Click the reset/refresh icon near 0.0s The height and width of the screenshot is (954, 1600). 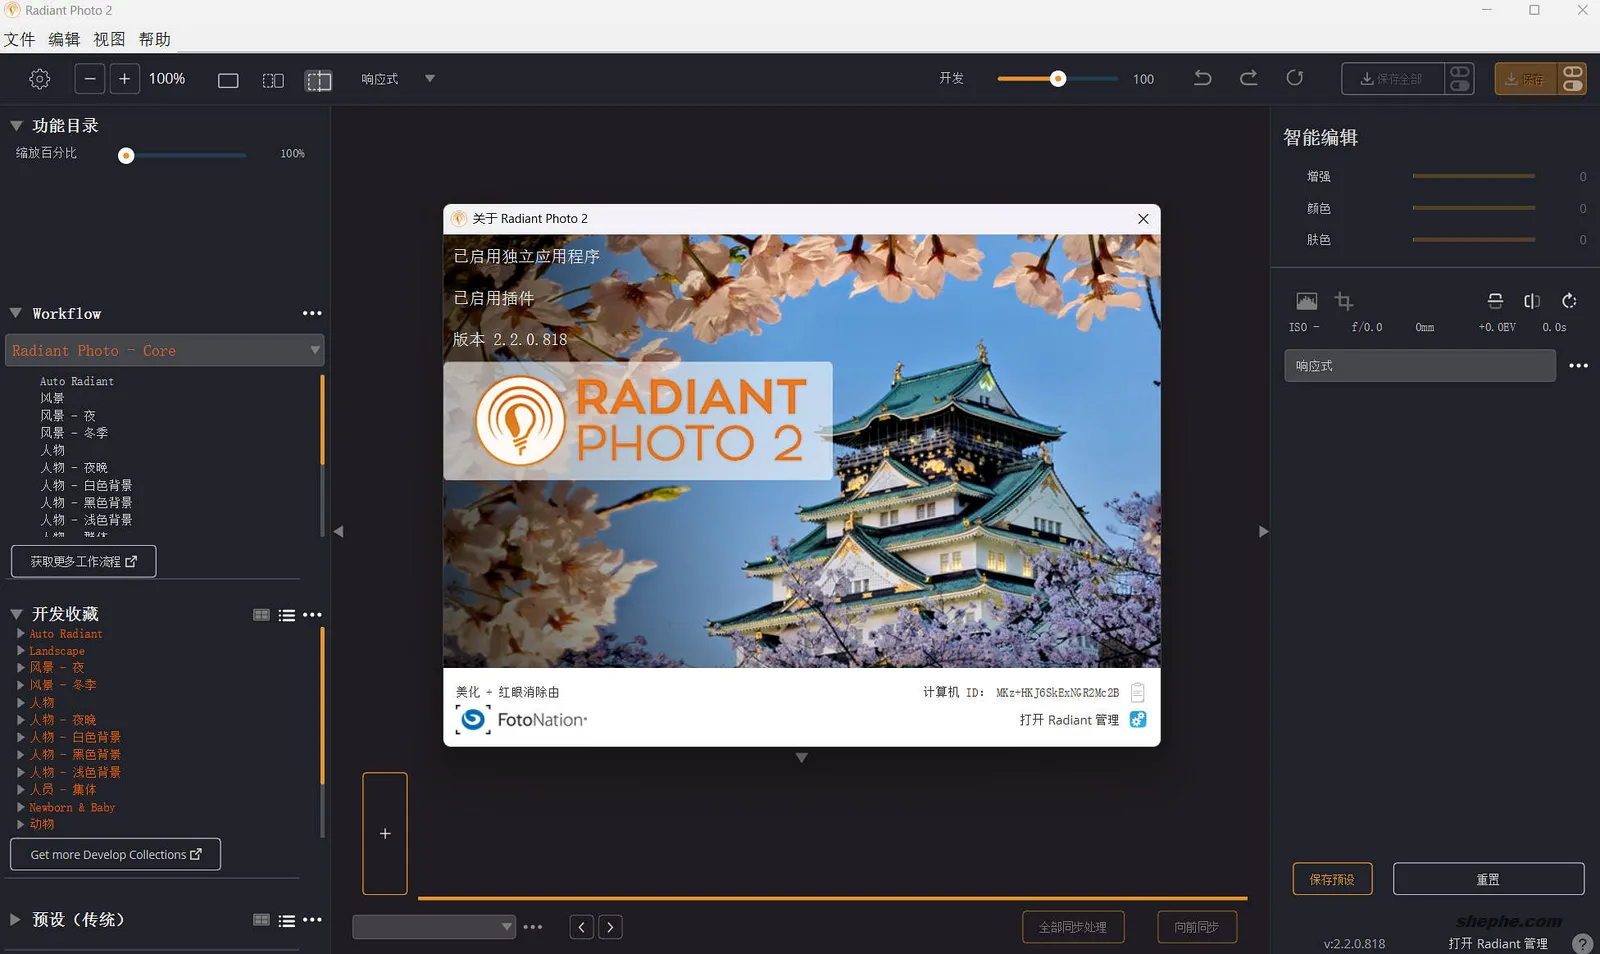[1568, 301]
